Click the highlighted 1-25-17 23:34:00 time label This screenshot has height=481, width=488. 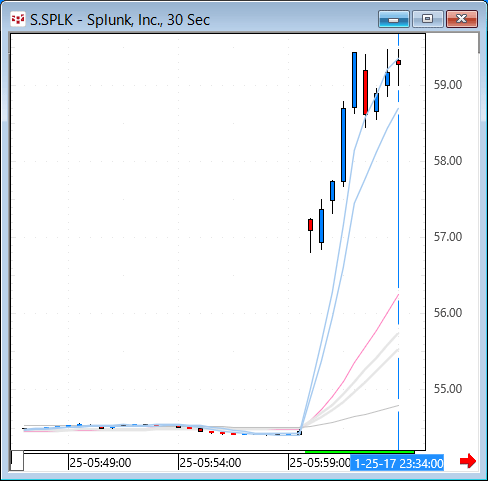point(397,463)
